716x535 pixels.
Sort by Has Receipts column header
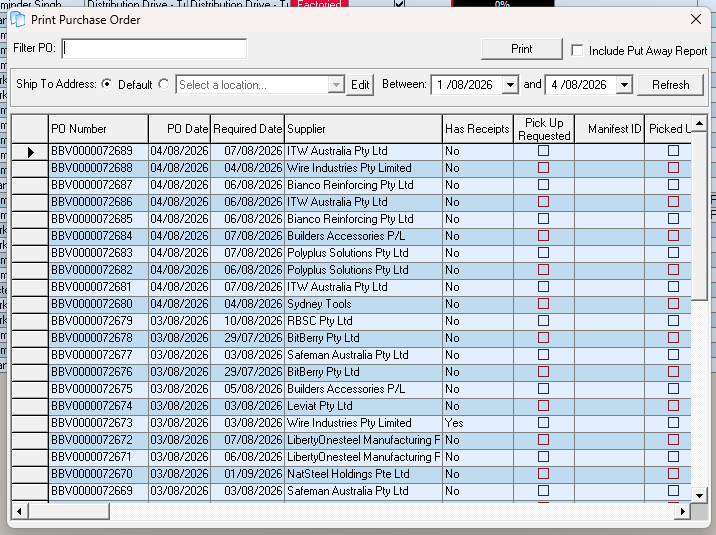click(x=478, y=129)
